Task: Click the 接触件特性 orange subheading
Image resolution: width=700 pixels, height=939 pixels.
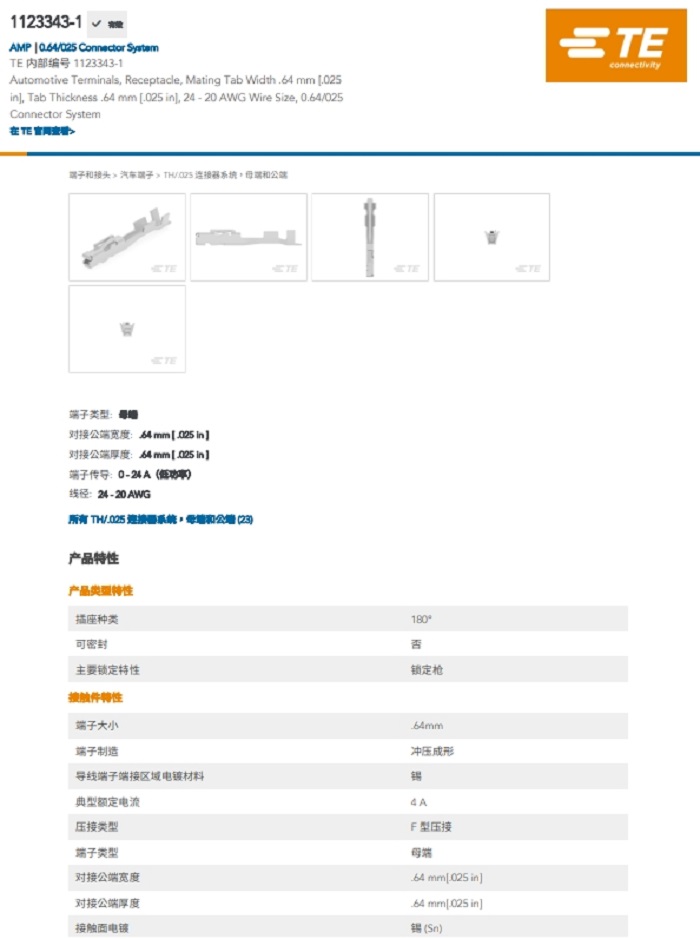Action: point(95,697)
